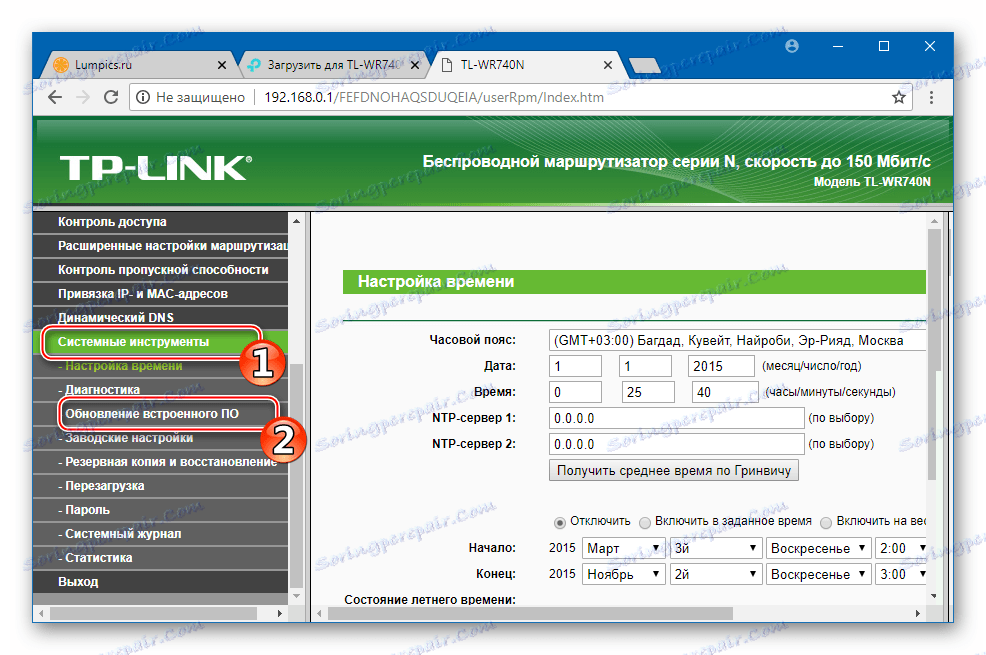
Task: Bookmark this page with the star icon
Action: point(899,97)
